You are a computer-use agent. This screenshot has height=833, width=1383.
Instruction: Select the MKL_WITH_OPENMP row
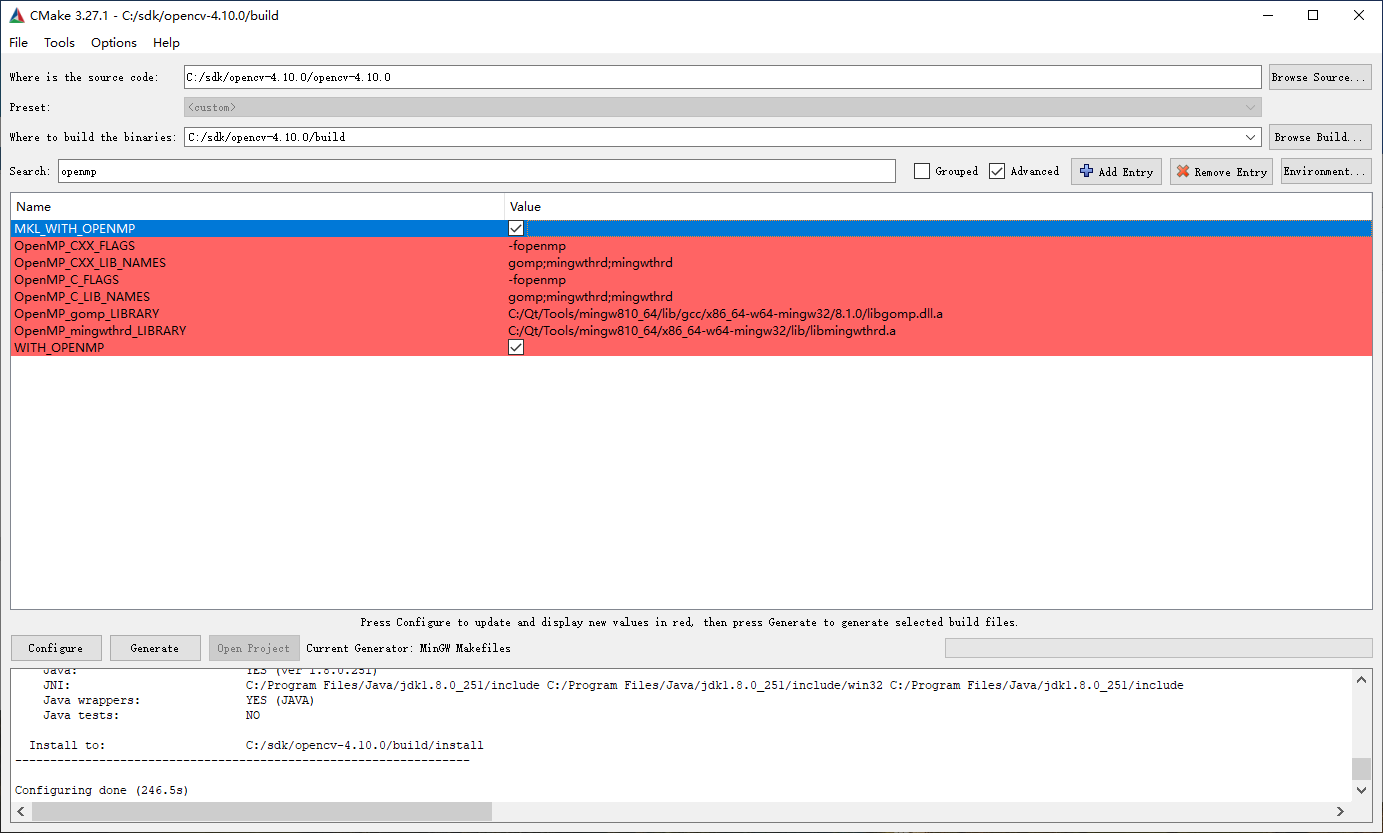[x=691, y=228]
